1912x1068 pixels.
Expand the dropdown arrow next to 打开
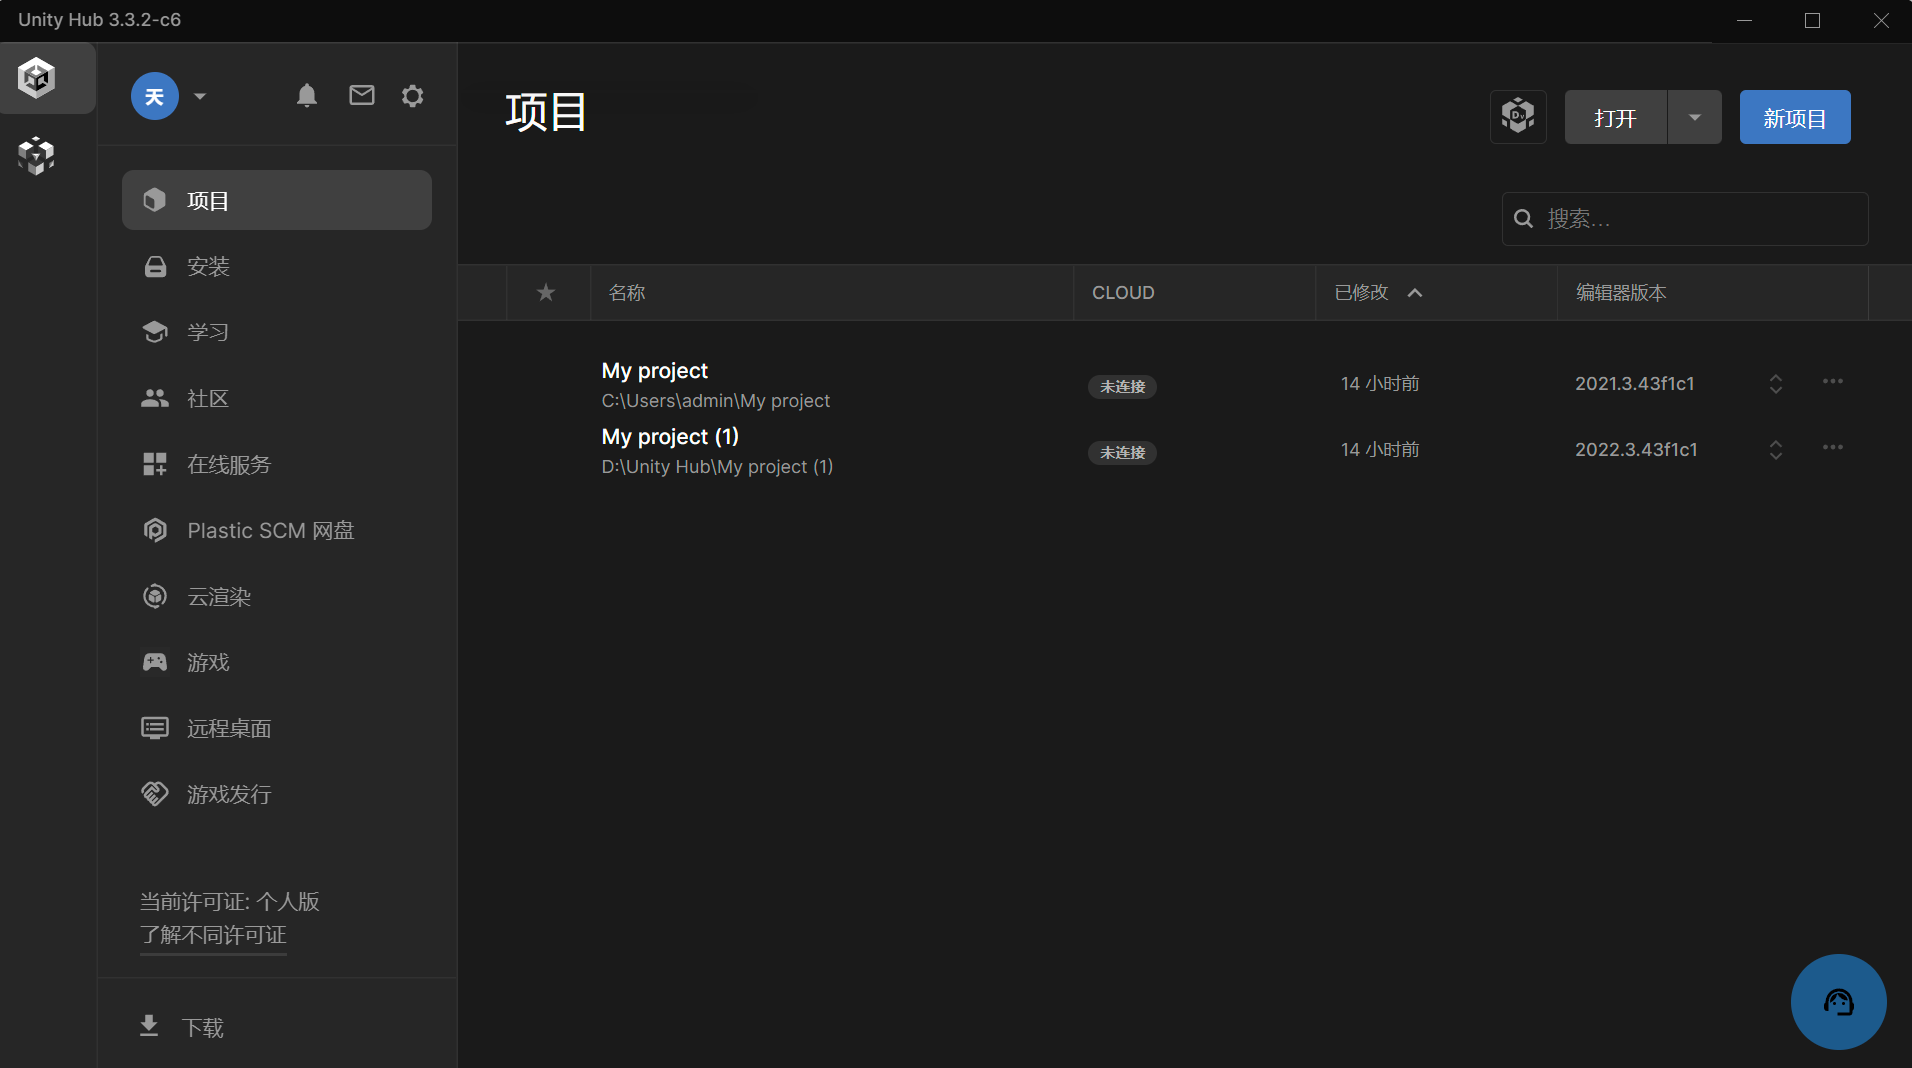tap(1695, 117)
